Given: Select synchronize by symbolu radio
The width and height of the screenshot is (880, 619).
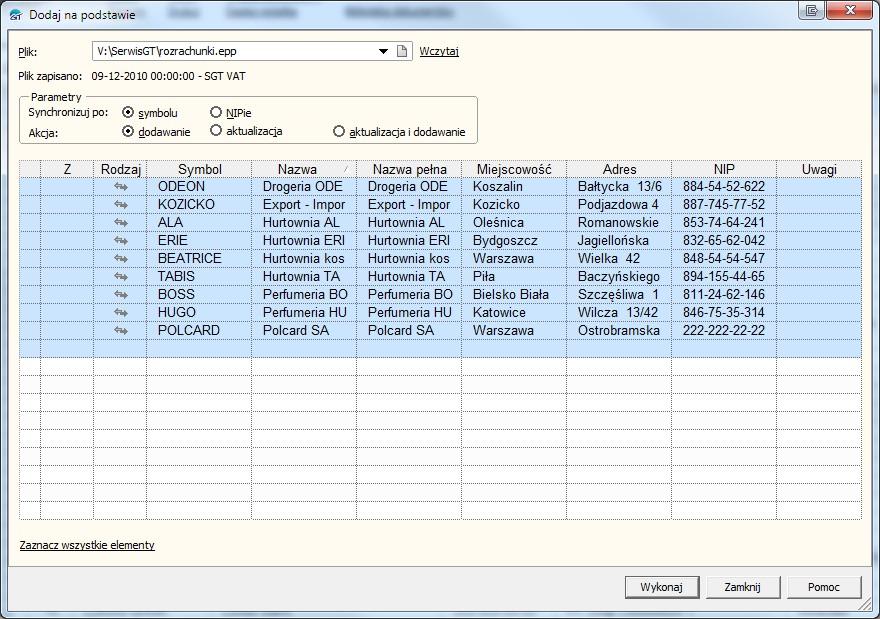Looking at the screenshot, I should [x=128, y=112].
